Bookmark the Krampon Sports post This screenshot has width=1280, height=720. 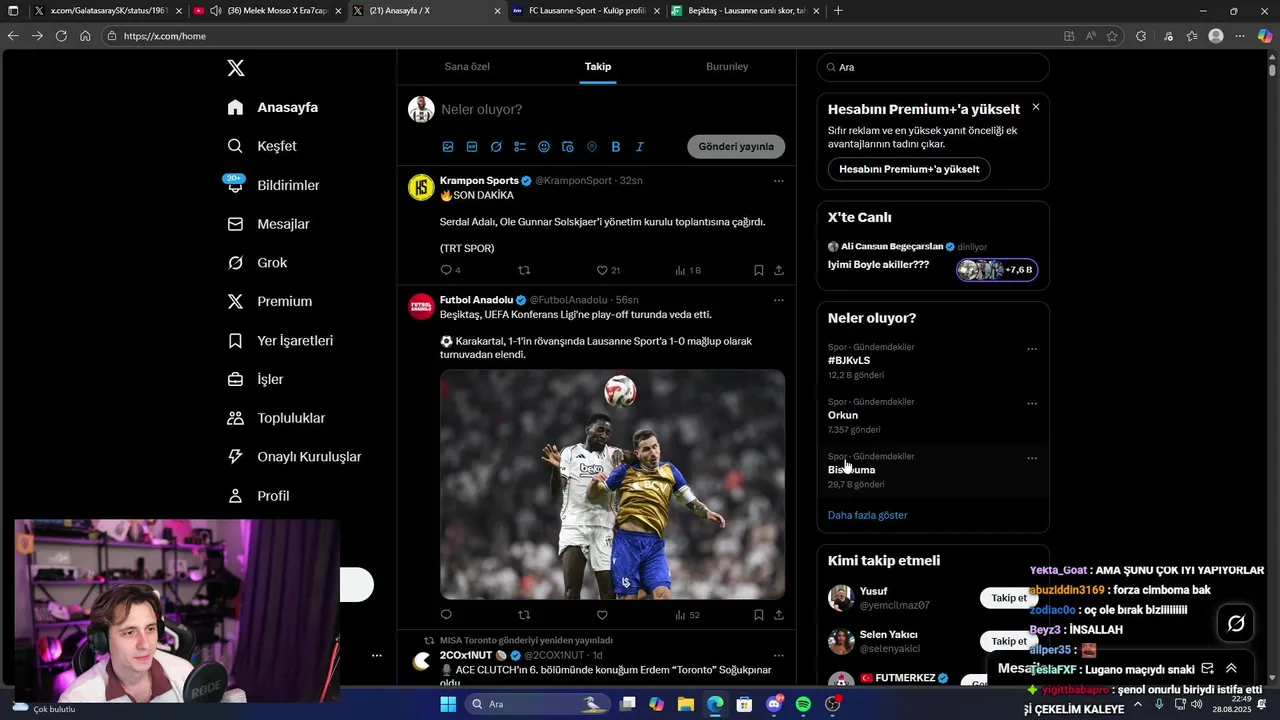coord(759,270)
